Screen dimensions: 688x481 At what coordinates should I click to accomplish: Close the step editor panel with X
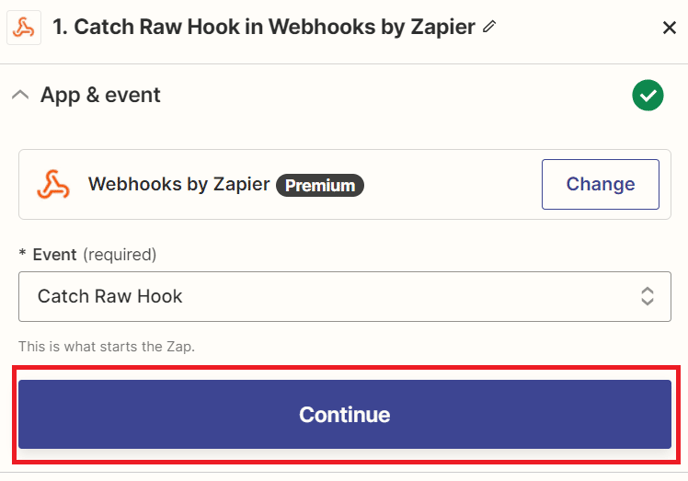(669, 28)
